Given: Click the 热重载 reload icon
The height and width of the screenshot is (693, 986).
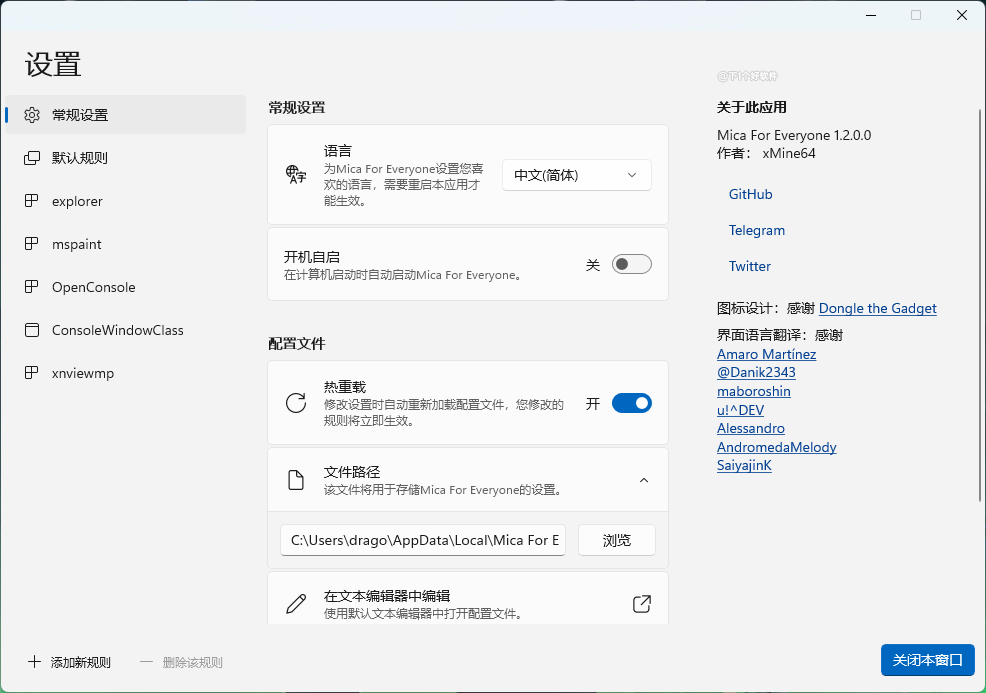Looking at the screenshot, I should pos(296,403).
